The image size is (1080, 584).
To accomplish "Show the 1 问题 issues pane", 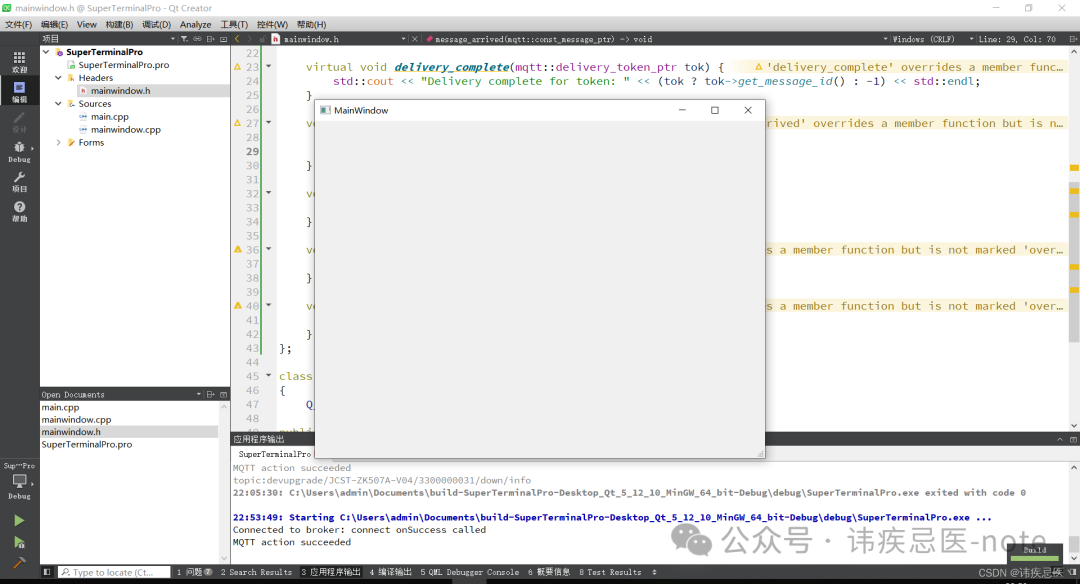I will [194, 572].
